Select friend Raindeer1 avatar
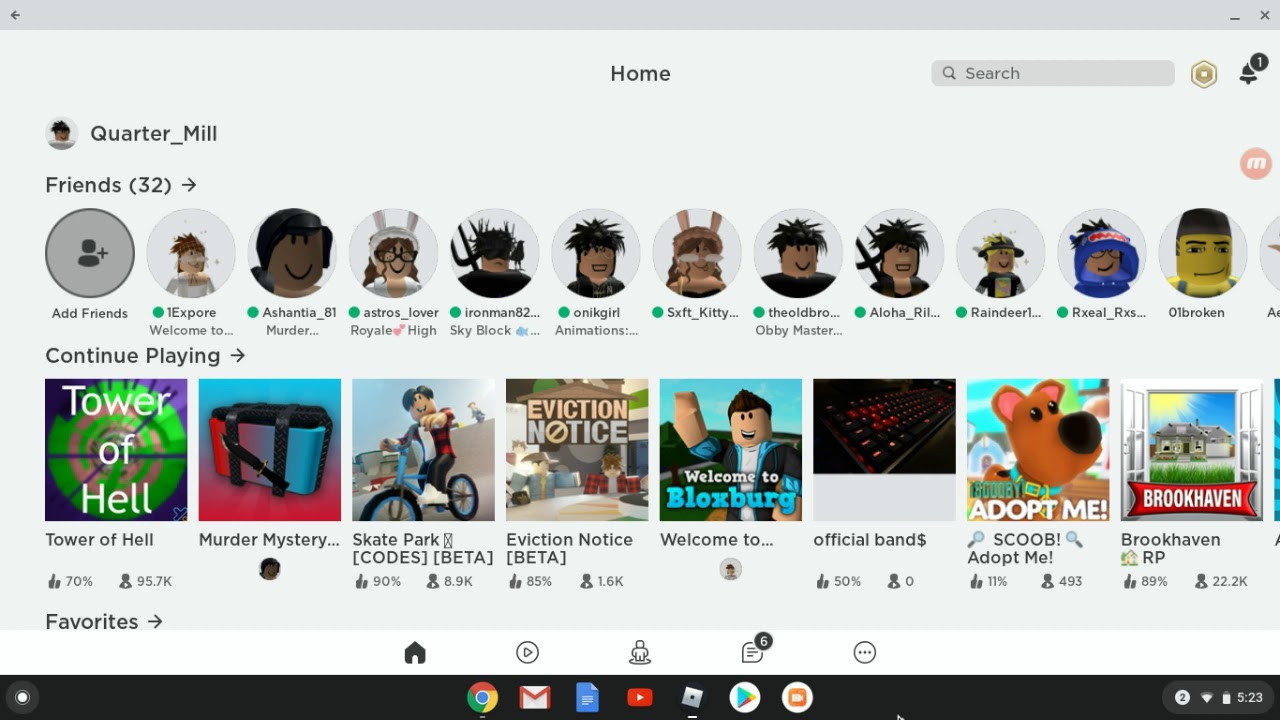Screen dimensions: 1280x720 (1000, 253)
